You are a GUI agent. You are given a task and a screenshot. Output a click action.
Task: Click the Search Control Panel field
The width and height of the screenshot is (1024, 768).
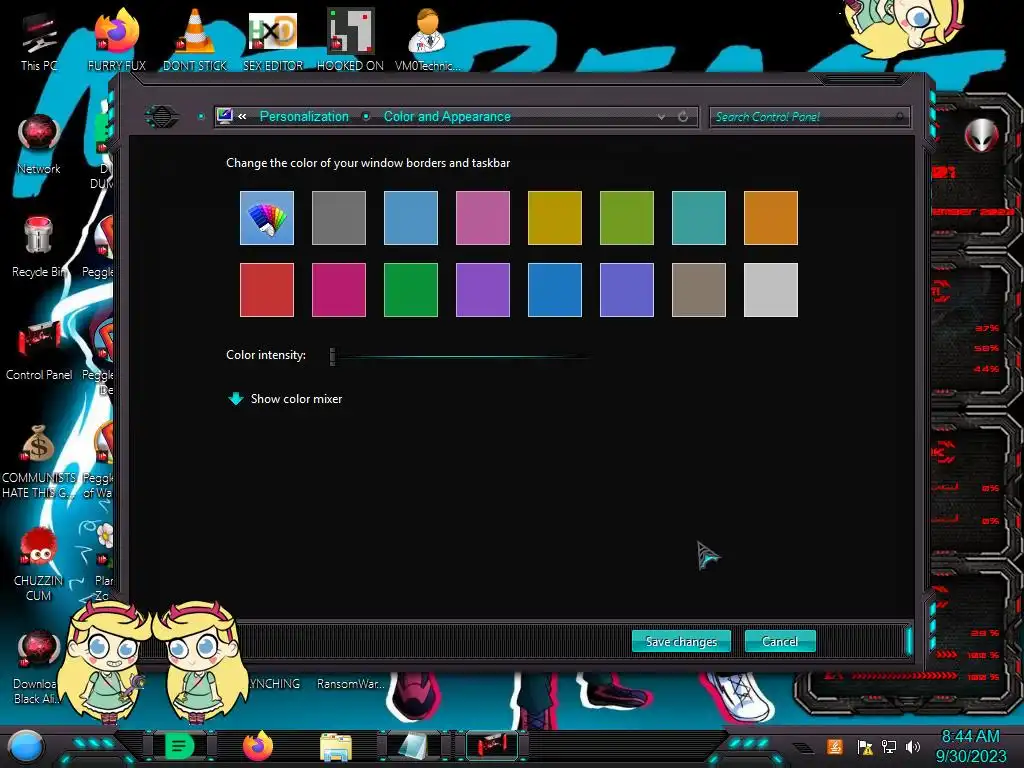tap(808, 117)
